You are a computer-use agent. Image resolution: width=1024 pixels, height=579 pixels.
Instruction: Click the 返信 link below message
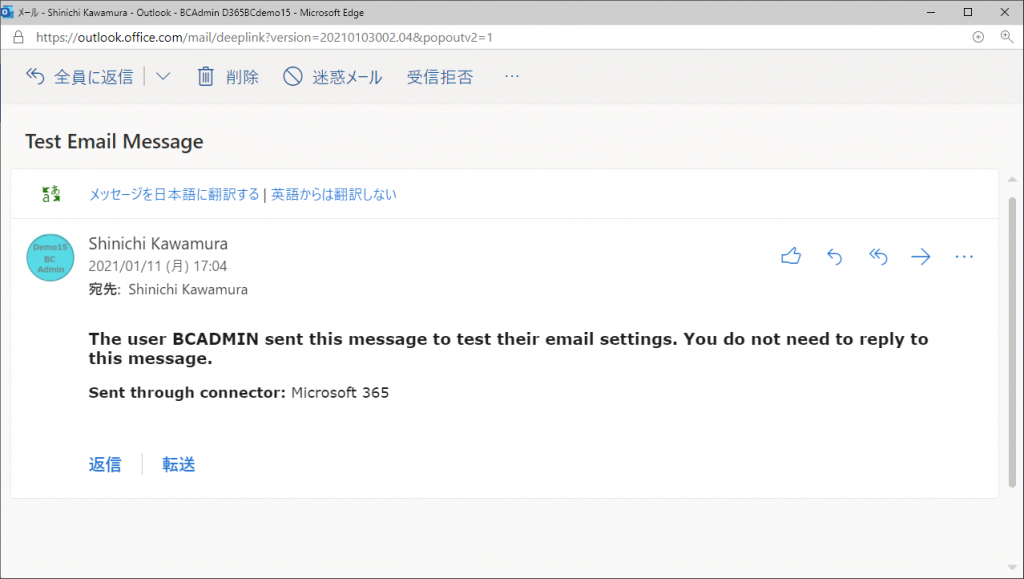(105, 464)
